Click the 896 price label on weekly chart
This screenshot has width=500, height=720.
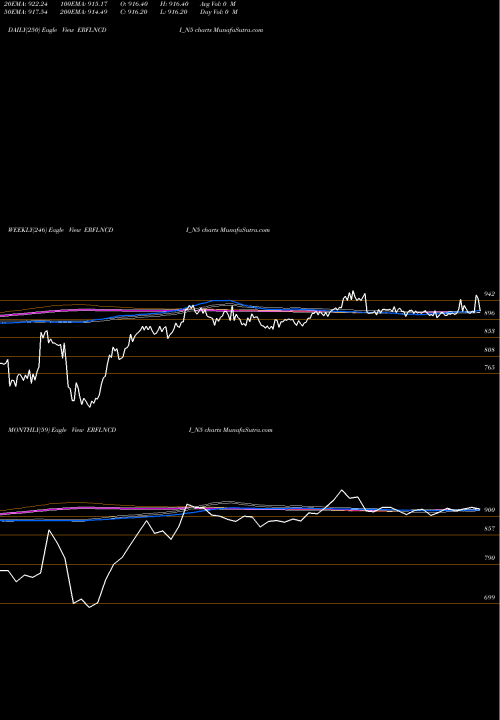pyautogui.click(x=489, y=314)
